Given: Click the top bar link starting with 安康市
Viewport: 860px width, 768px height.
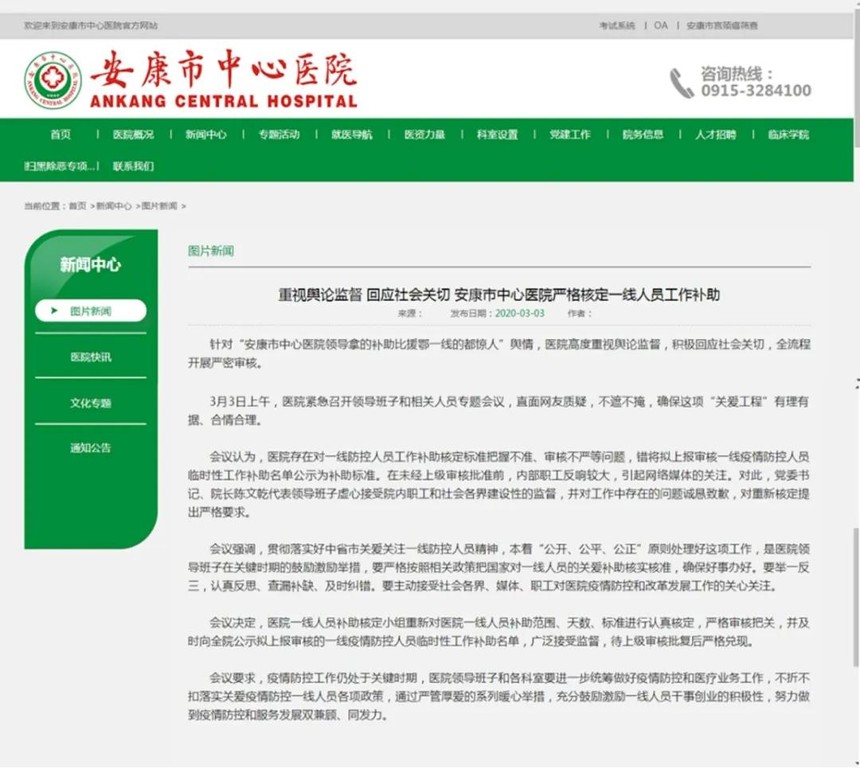Looking at the screenshot, I should 722,25.
